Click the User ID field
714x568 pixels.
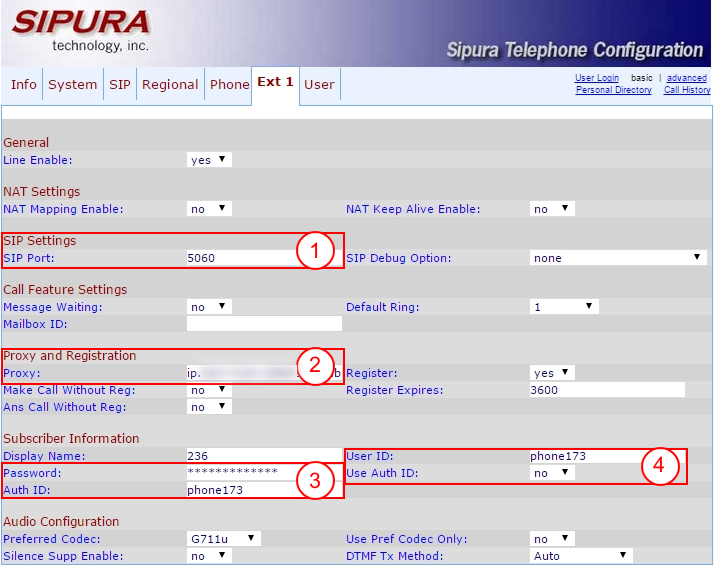tap(607, 456)
